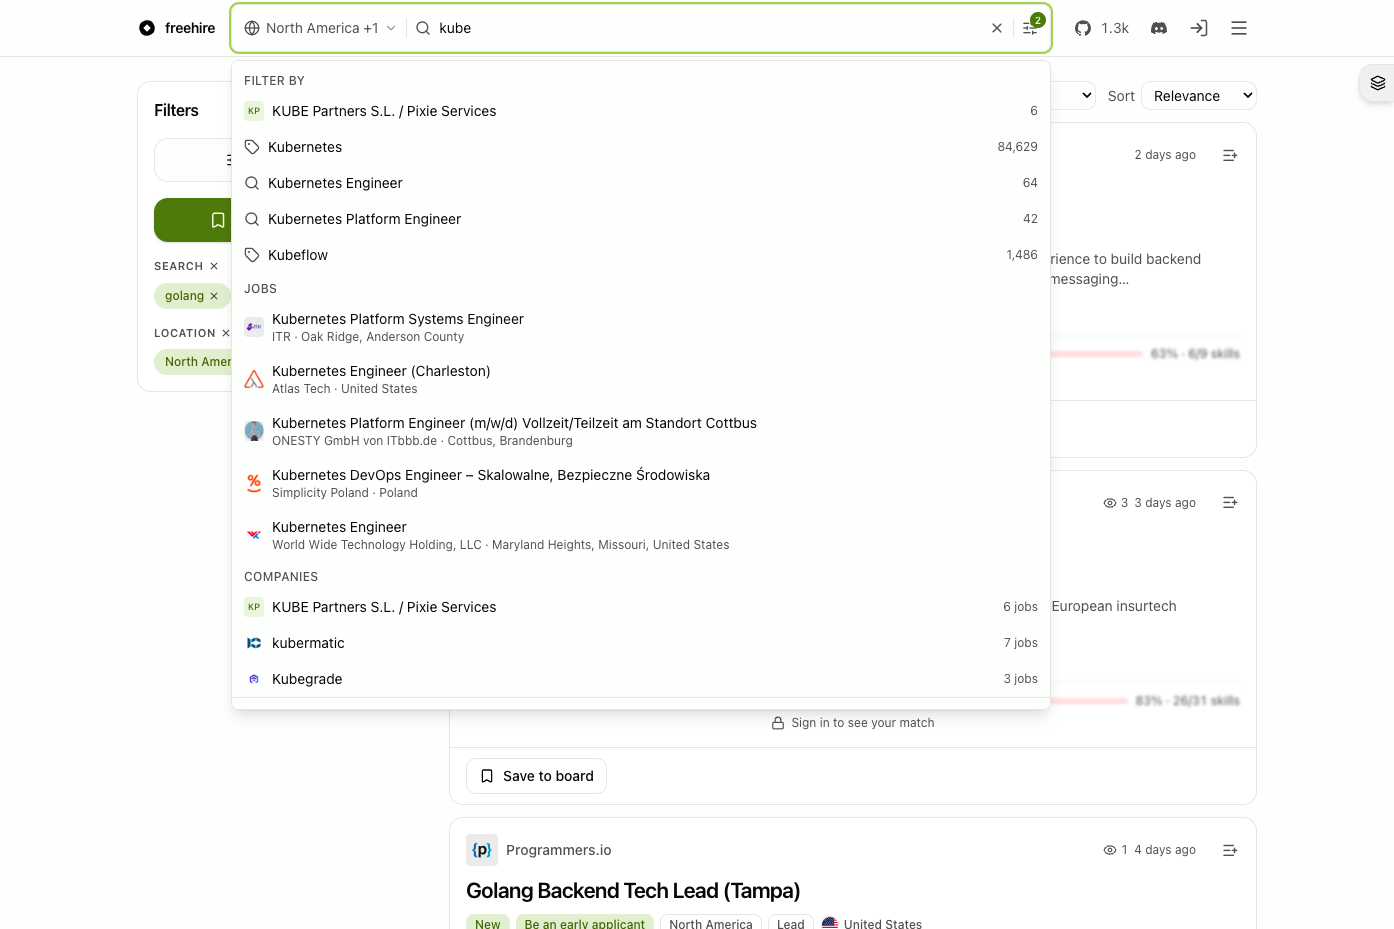Click Sign in to see your match

(x=853, y=723)
